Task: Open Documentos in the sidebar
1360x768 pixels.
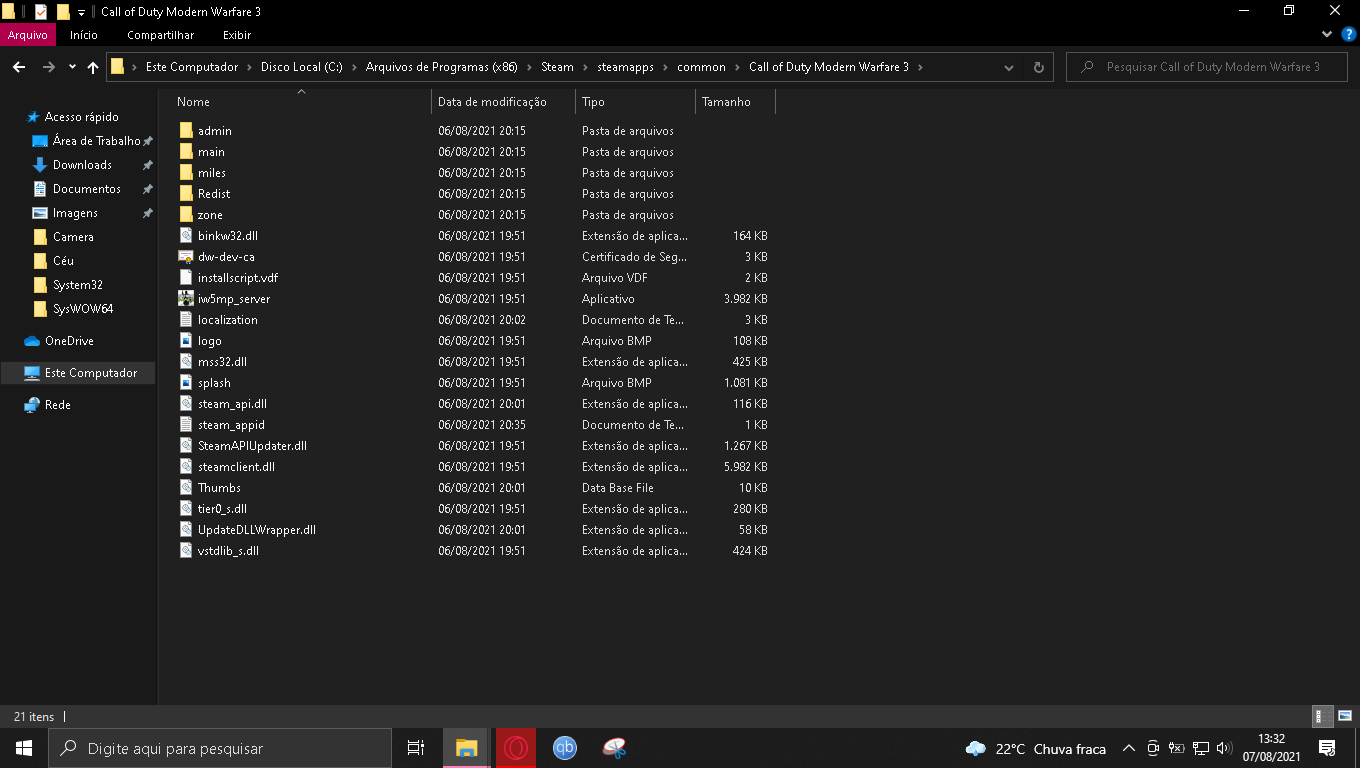Action: [87, 189]
